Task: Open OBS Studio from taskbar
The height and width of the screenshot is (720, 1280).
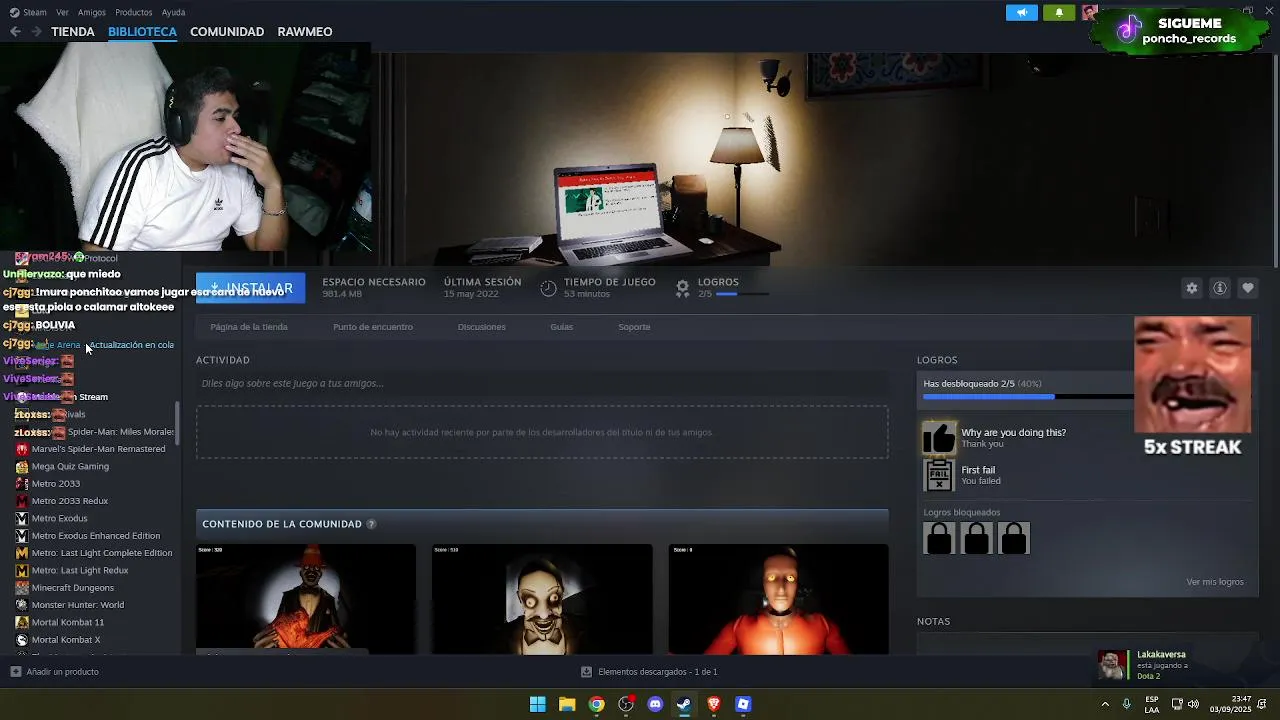Action: pyautogui.click(x=626, y=704)
